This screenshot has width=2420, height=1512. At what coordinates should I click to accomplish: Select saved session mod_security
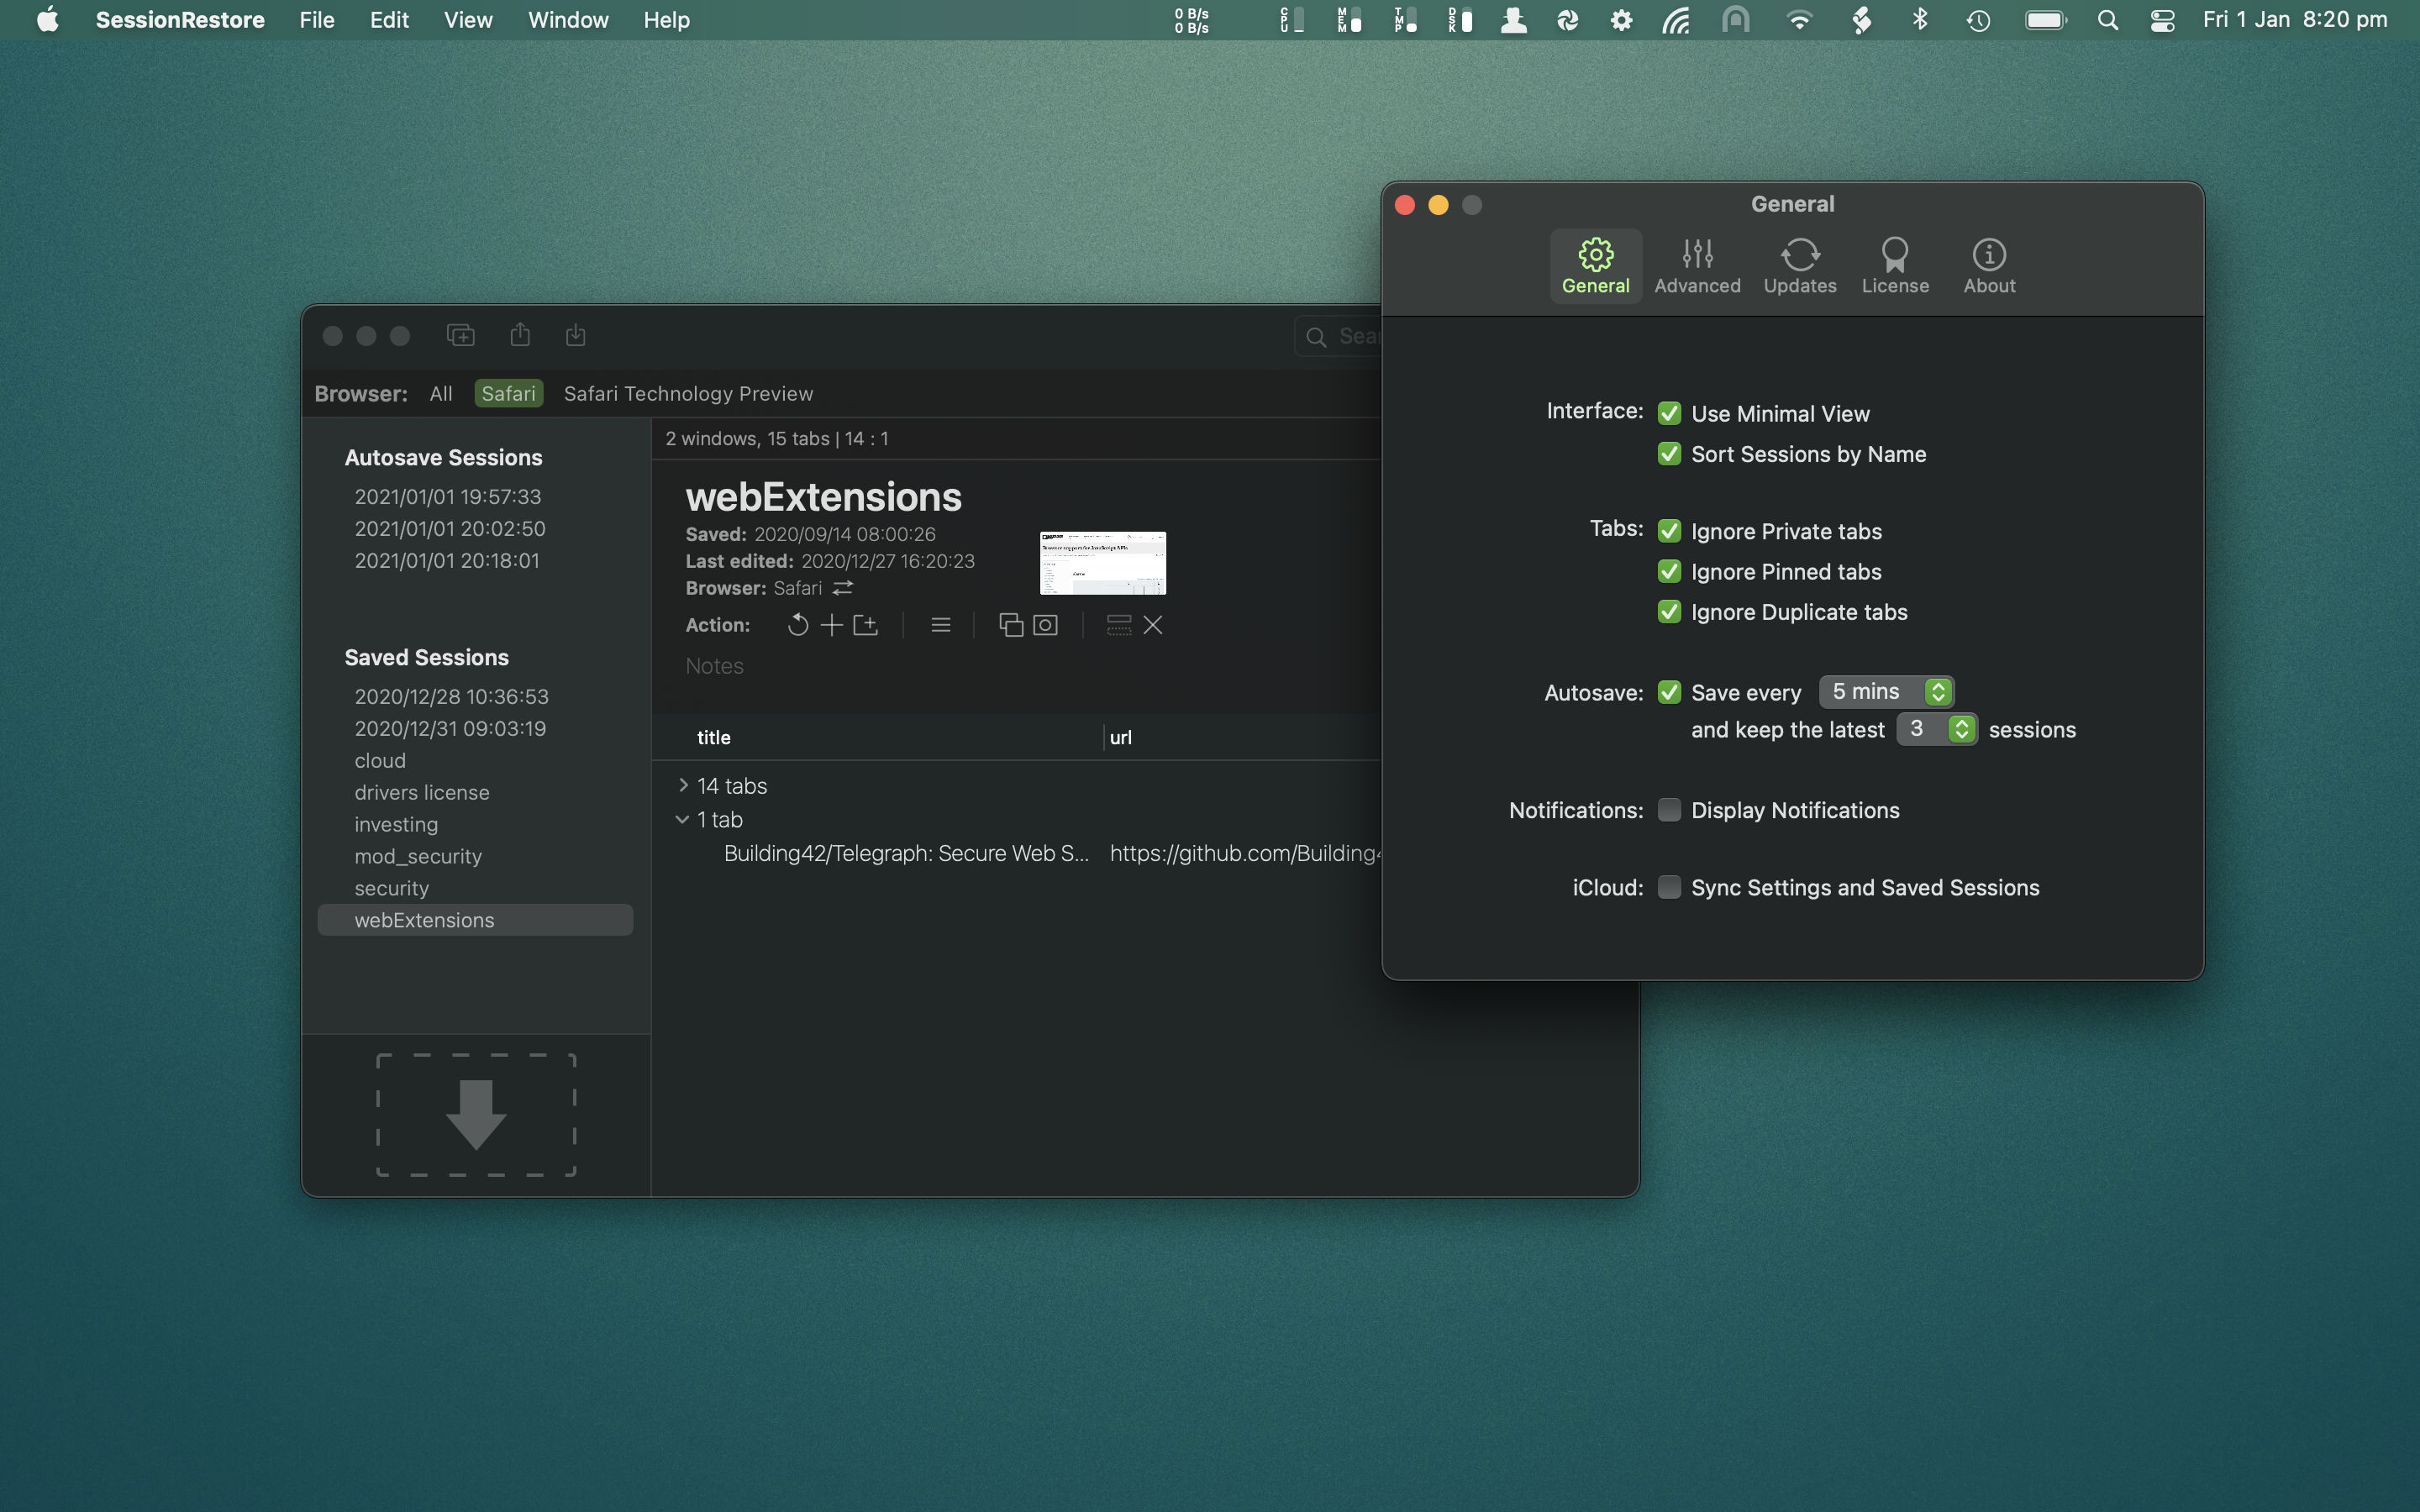[x=418, y=856]
